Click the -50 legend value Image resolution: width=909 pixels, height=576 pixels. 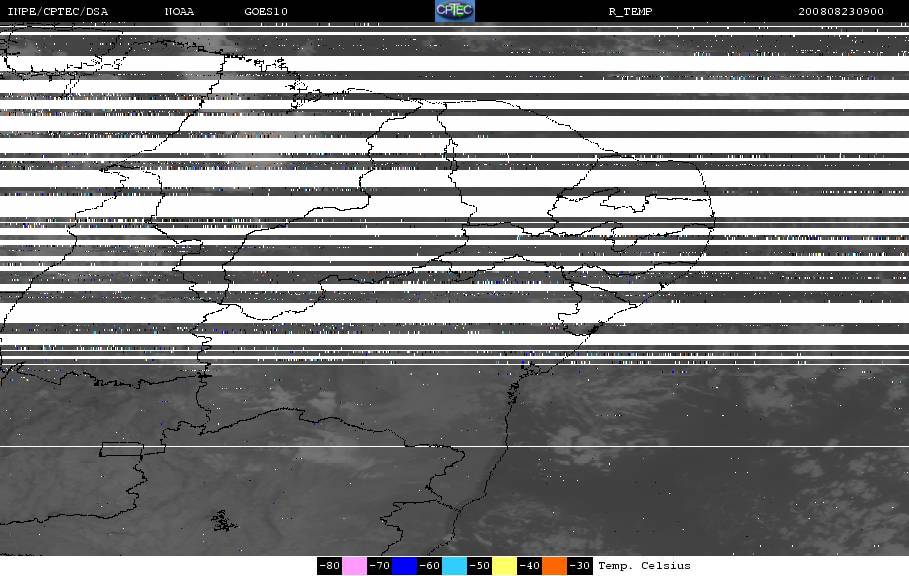click(479, 566)
